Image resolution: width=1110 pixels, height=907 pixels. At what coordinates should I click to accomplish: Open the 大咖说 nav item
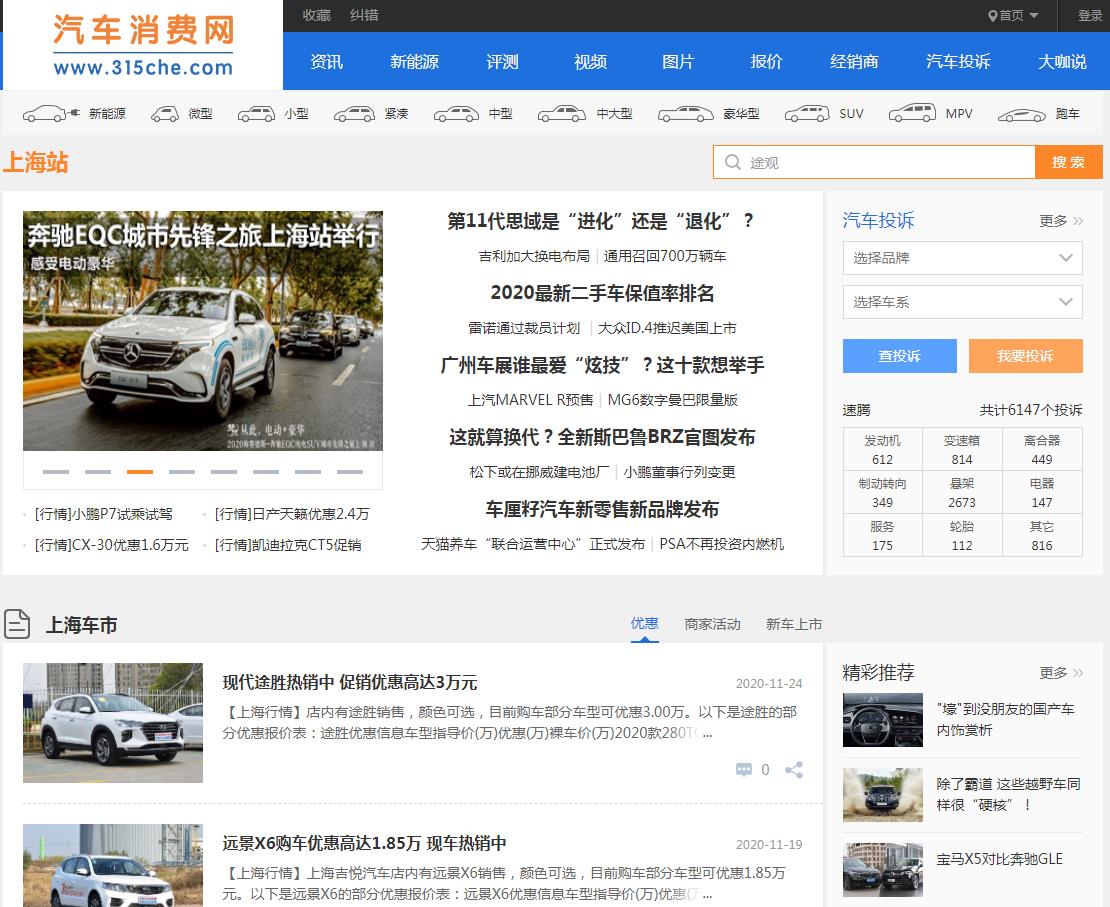pyautogui.click(x=1062, y=62)
